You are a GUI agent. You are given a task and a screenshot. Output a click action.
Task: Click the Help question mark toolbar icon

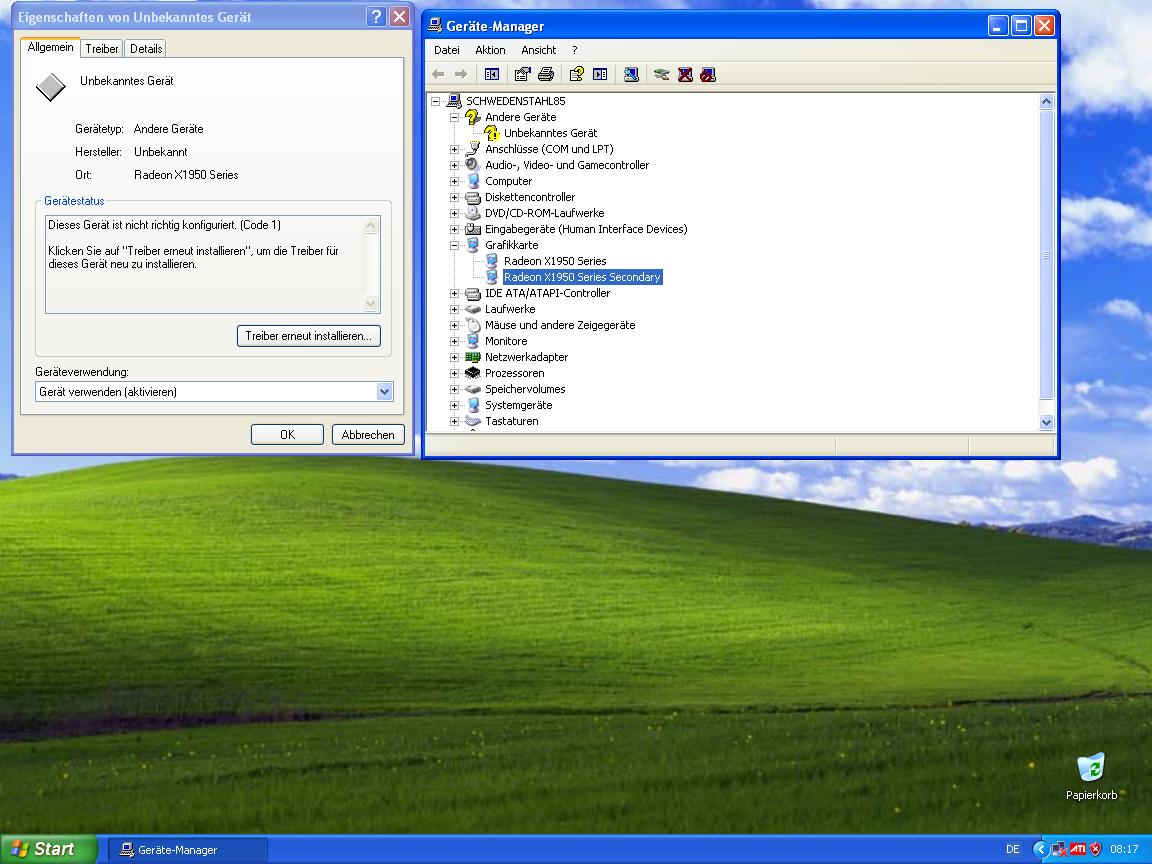coord(577,74)
